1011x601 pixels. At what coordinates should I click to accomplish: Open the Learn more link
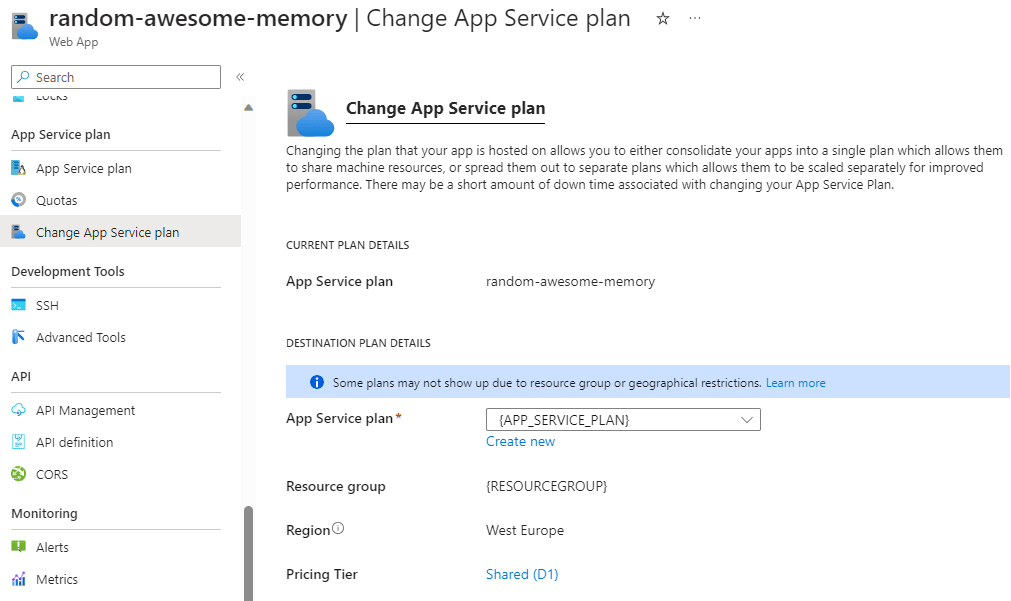(795, 383)
